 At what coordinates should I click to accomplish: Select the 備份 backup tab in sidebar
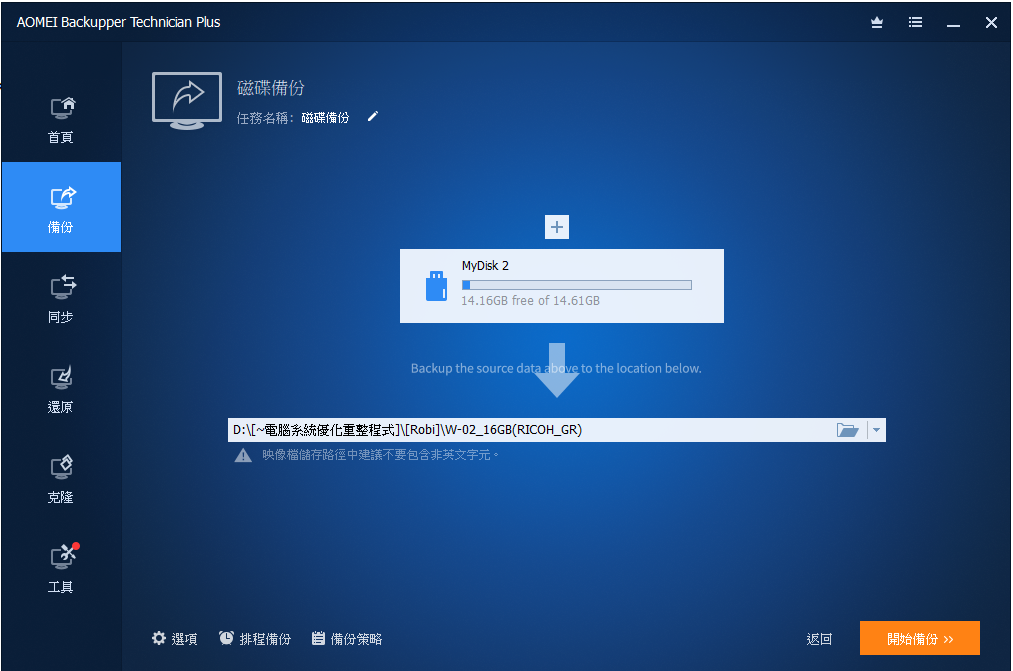tap(61, 207)
